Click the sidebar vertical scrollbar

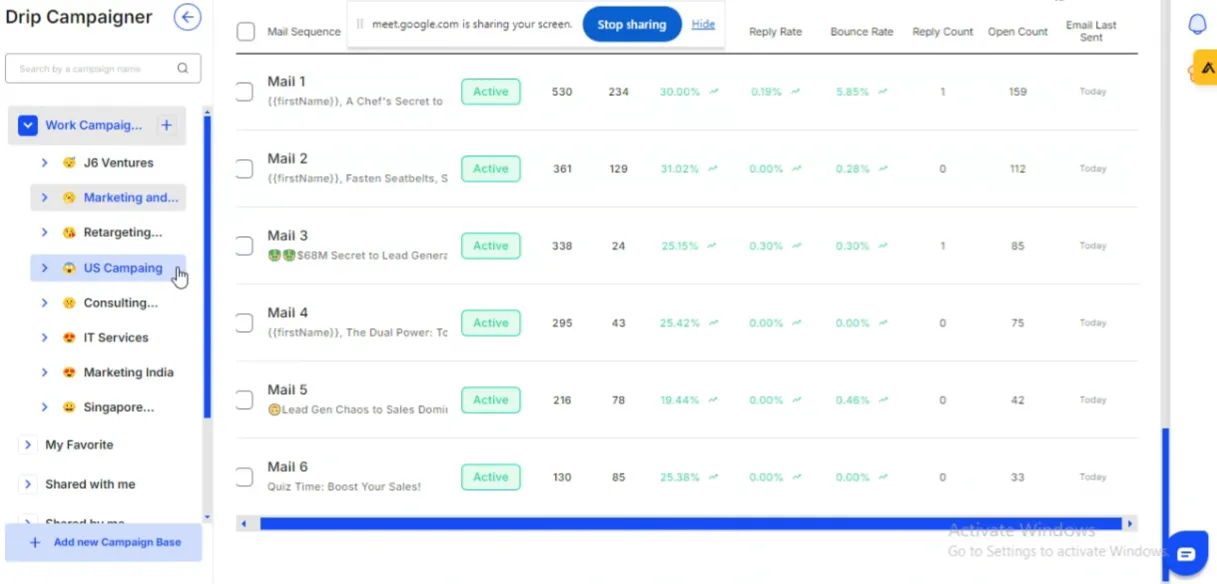(x=207, y=266)
